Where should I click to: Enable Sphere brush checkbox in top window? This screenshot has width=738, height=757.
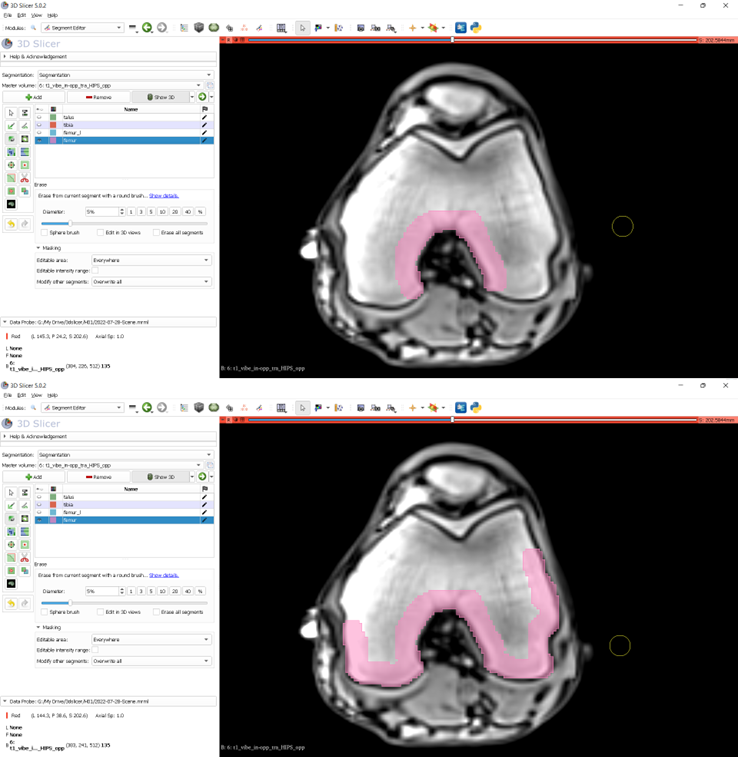tap(44, 233)
